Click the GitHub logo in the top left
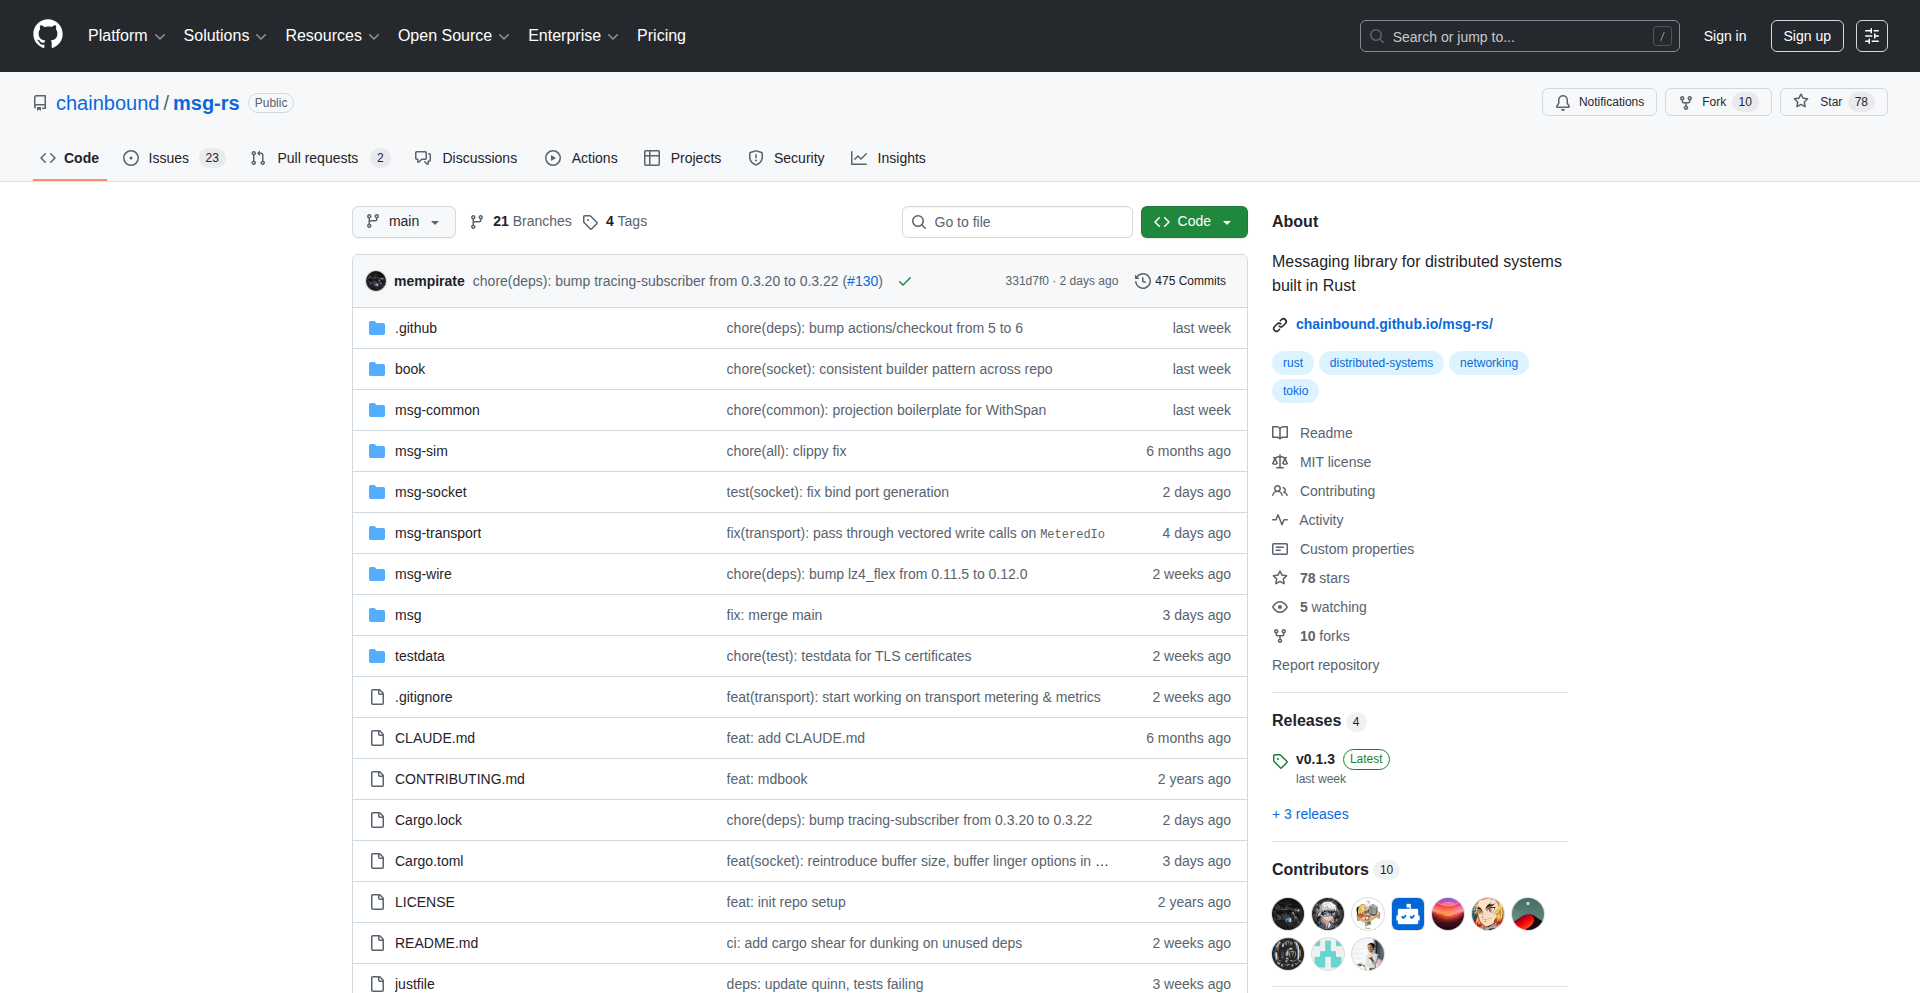Viewport: 1920px width, 993px height. (46, 35)
